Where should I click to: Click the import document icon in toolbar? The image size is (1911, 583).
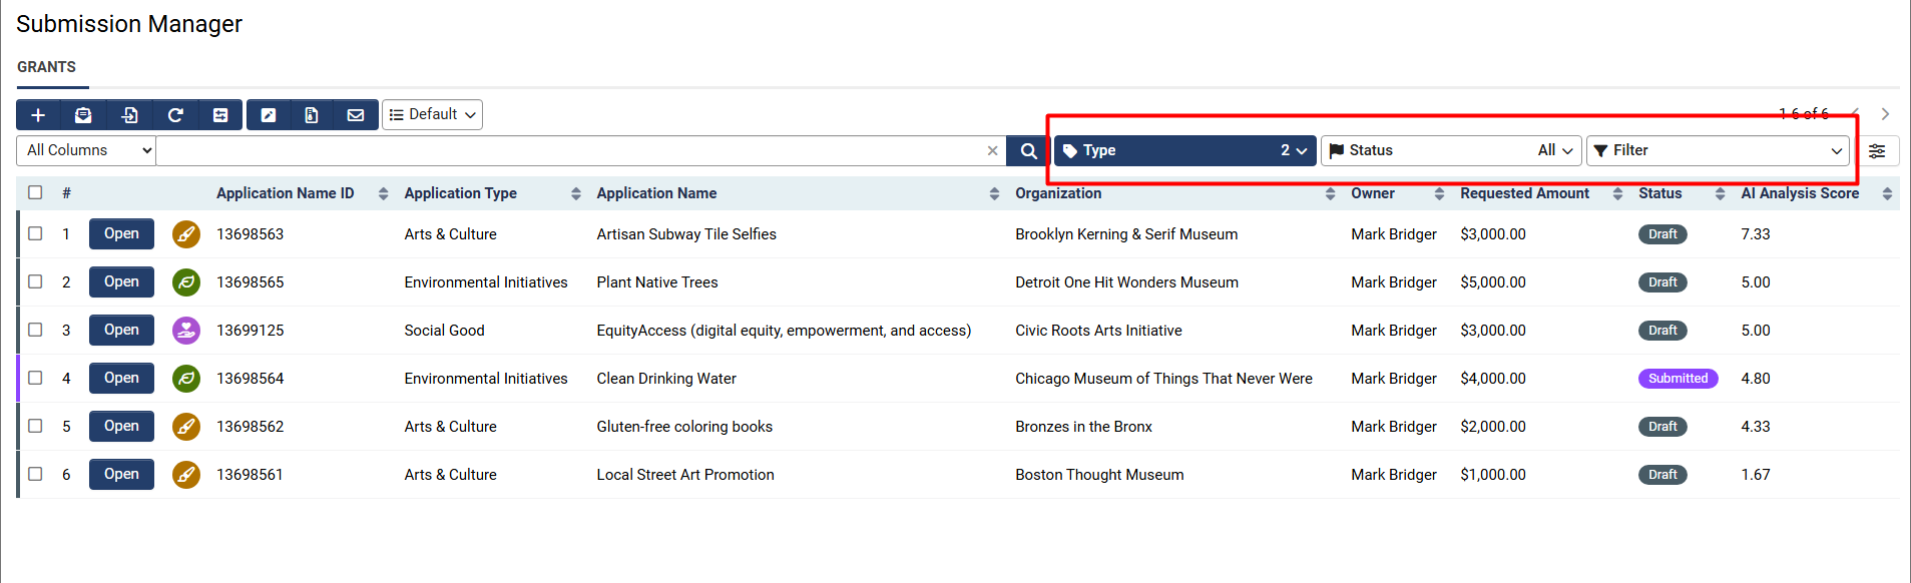129,115
